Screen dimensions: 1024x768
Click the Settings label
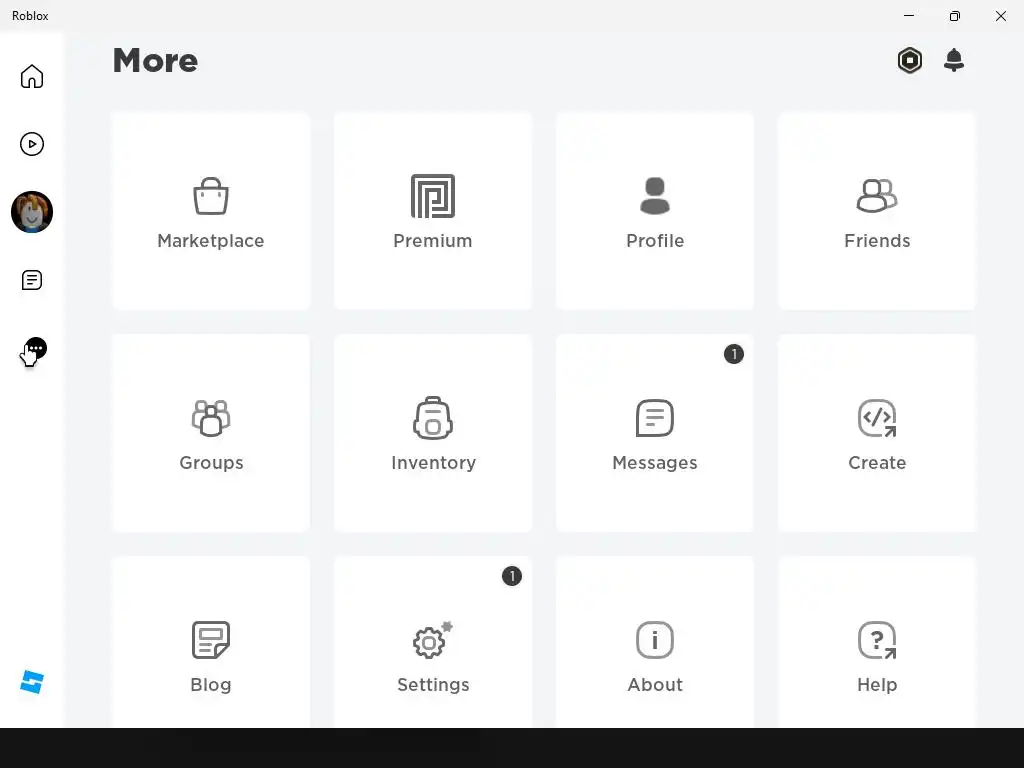[x=433, y=685]
